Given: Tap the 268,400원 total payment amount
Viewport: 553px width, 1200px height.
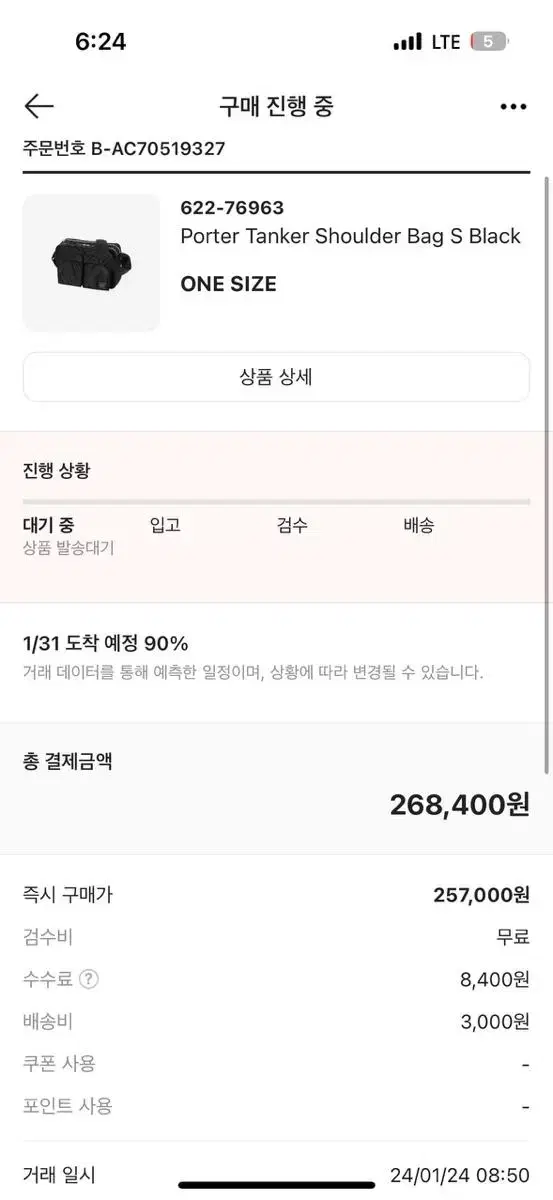Looking at the screenshot, I should pyautogui.click(x=460, y=804).
